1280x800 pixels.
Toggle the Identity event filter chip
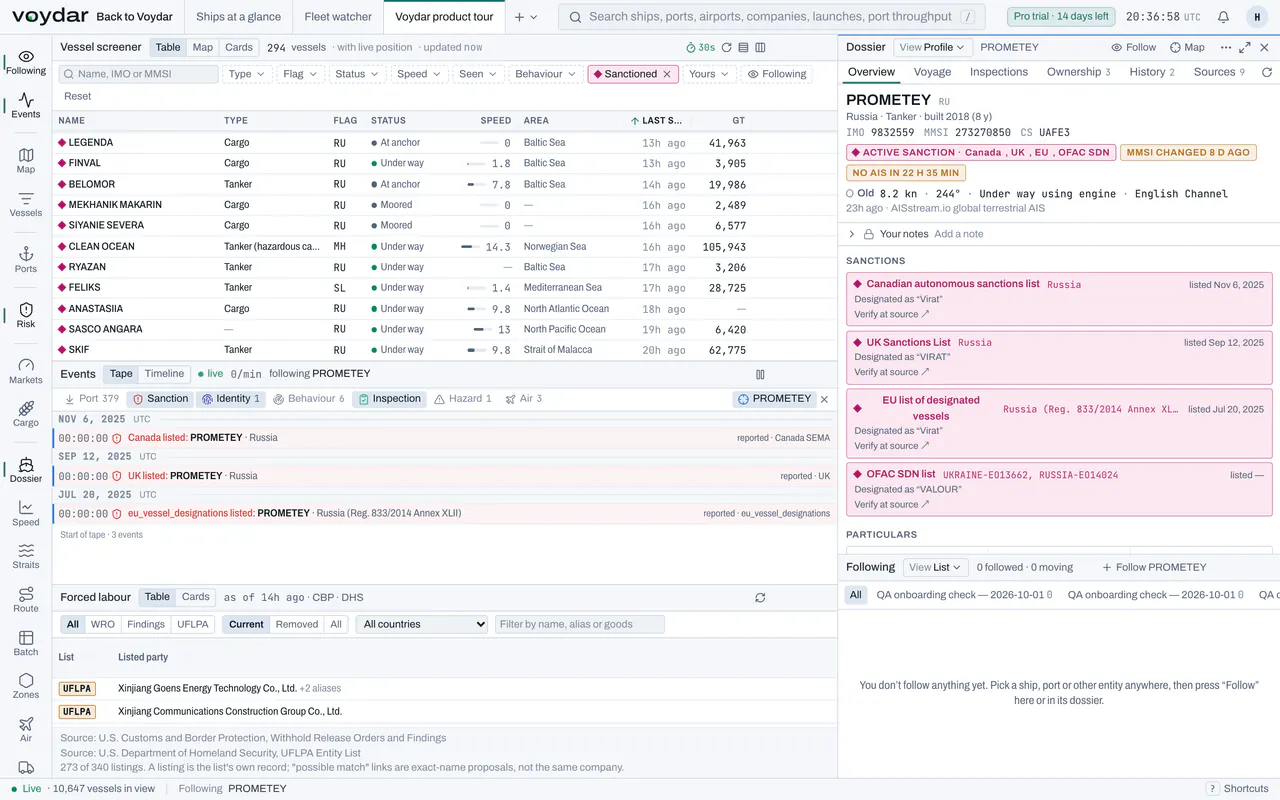231,399
